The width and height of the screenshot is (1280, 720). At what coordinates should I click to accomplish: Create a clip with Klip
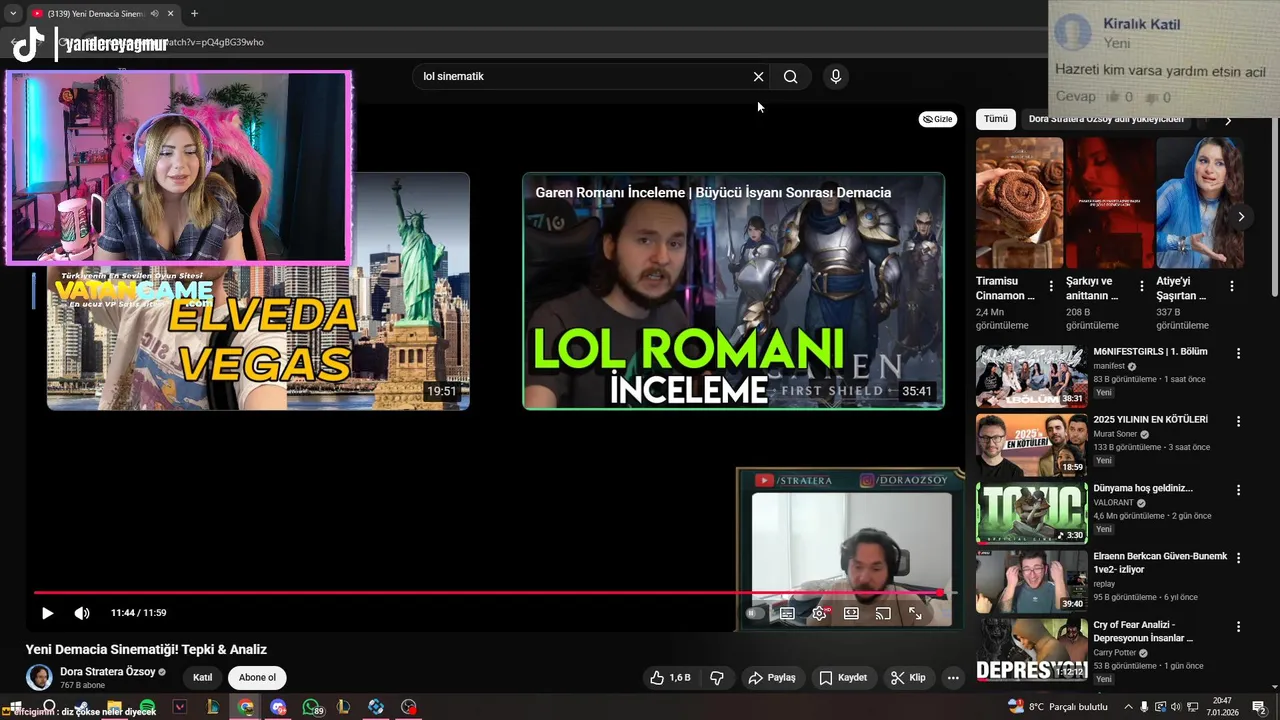(908, 677)
